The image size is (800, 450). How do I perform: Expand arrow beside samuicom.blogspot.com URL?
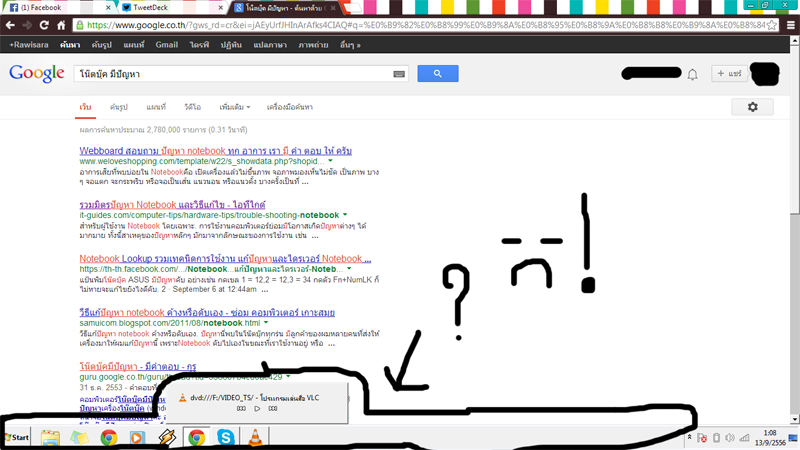pyautogui.click(x=266, y=323)
